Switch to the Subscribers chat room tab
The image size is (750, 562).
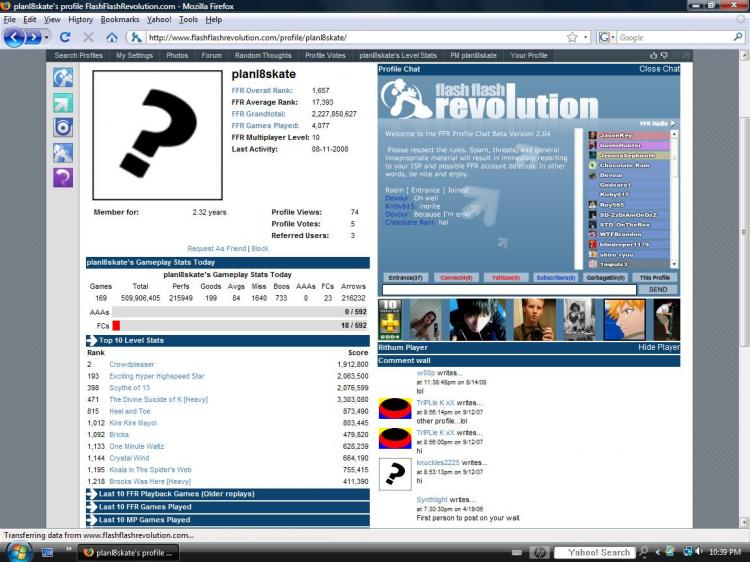coord(555,277)
